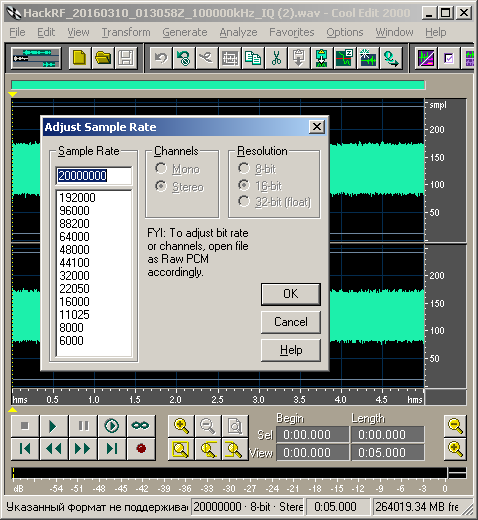The width and height of the screenshot is (478, 520).
Task: Open the Favorites menu
Action: [292, 32]
